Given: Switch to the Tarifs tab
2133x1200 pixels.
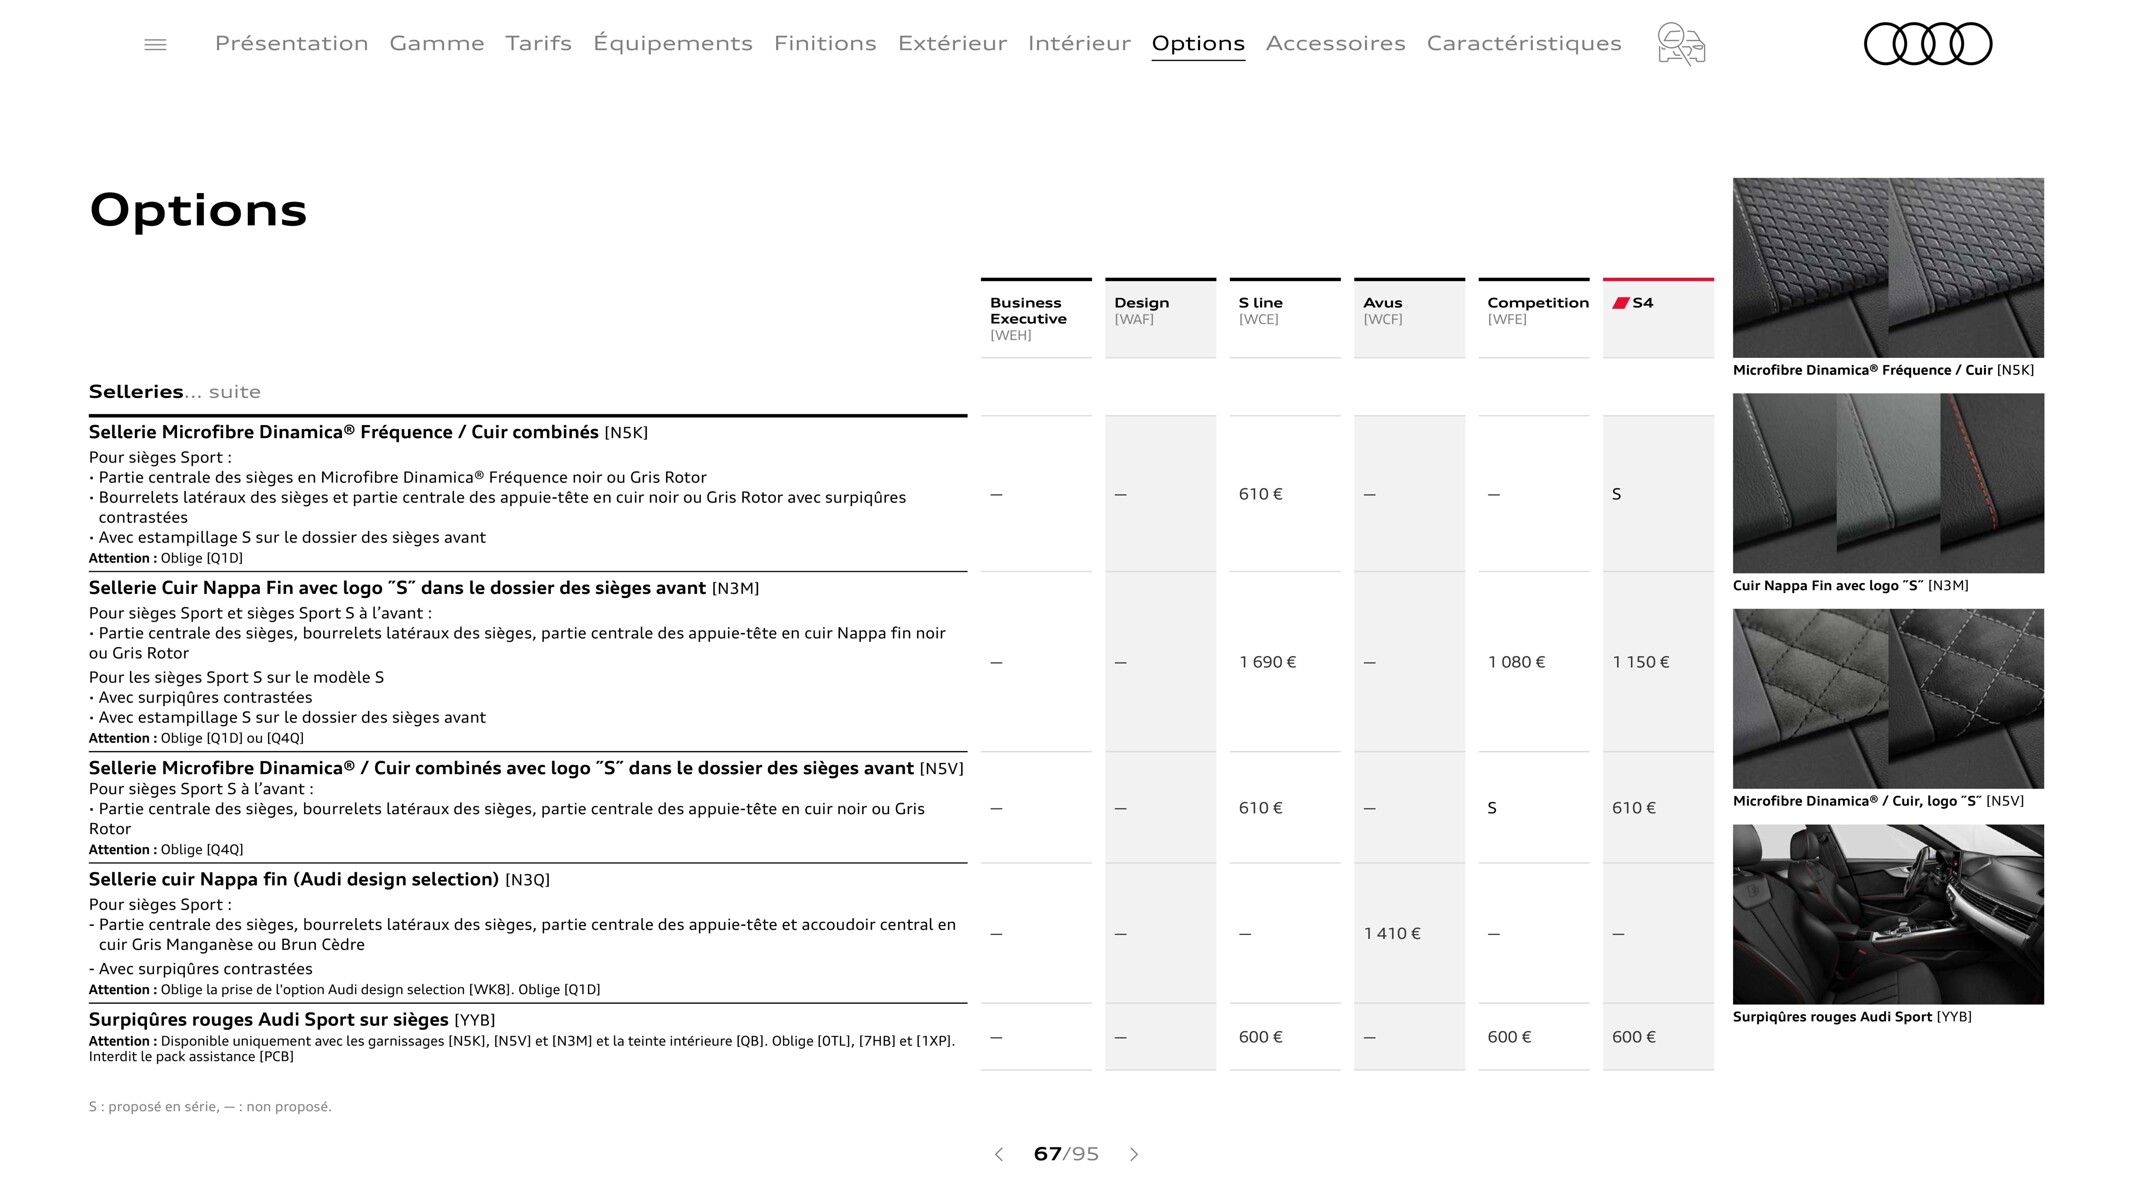Looking at the screenshot, I should point(538,43).
